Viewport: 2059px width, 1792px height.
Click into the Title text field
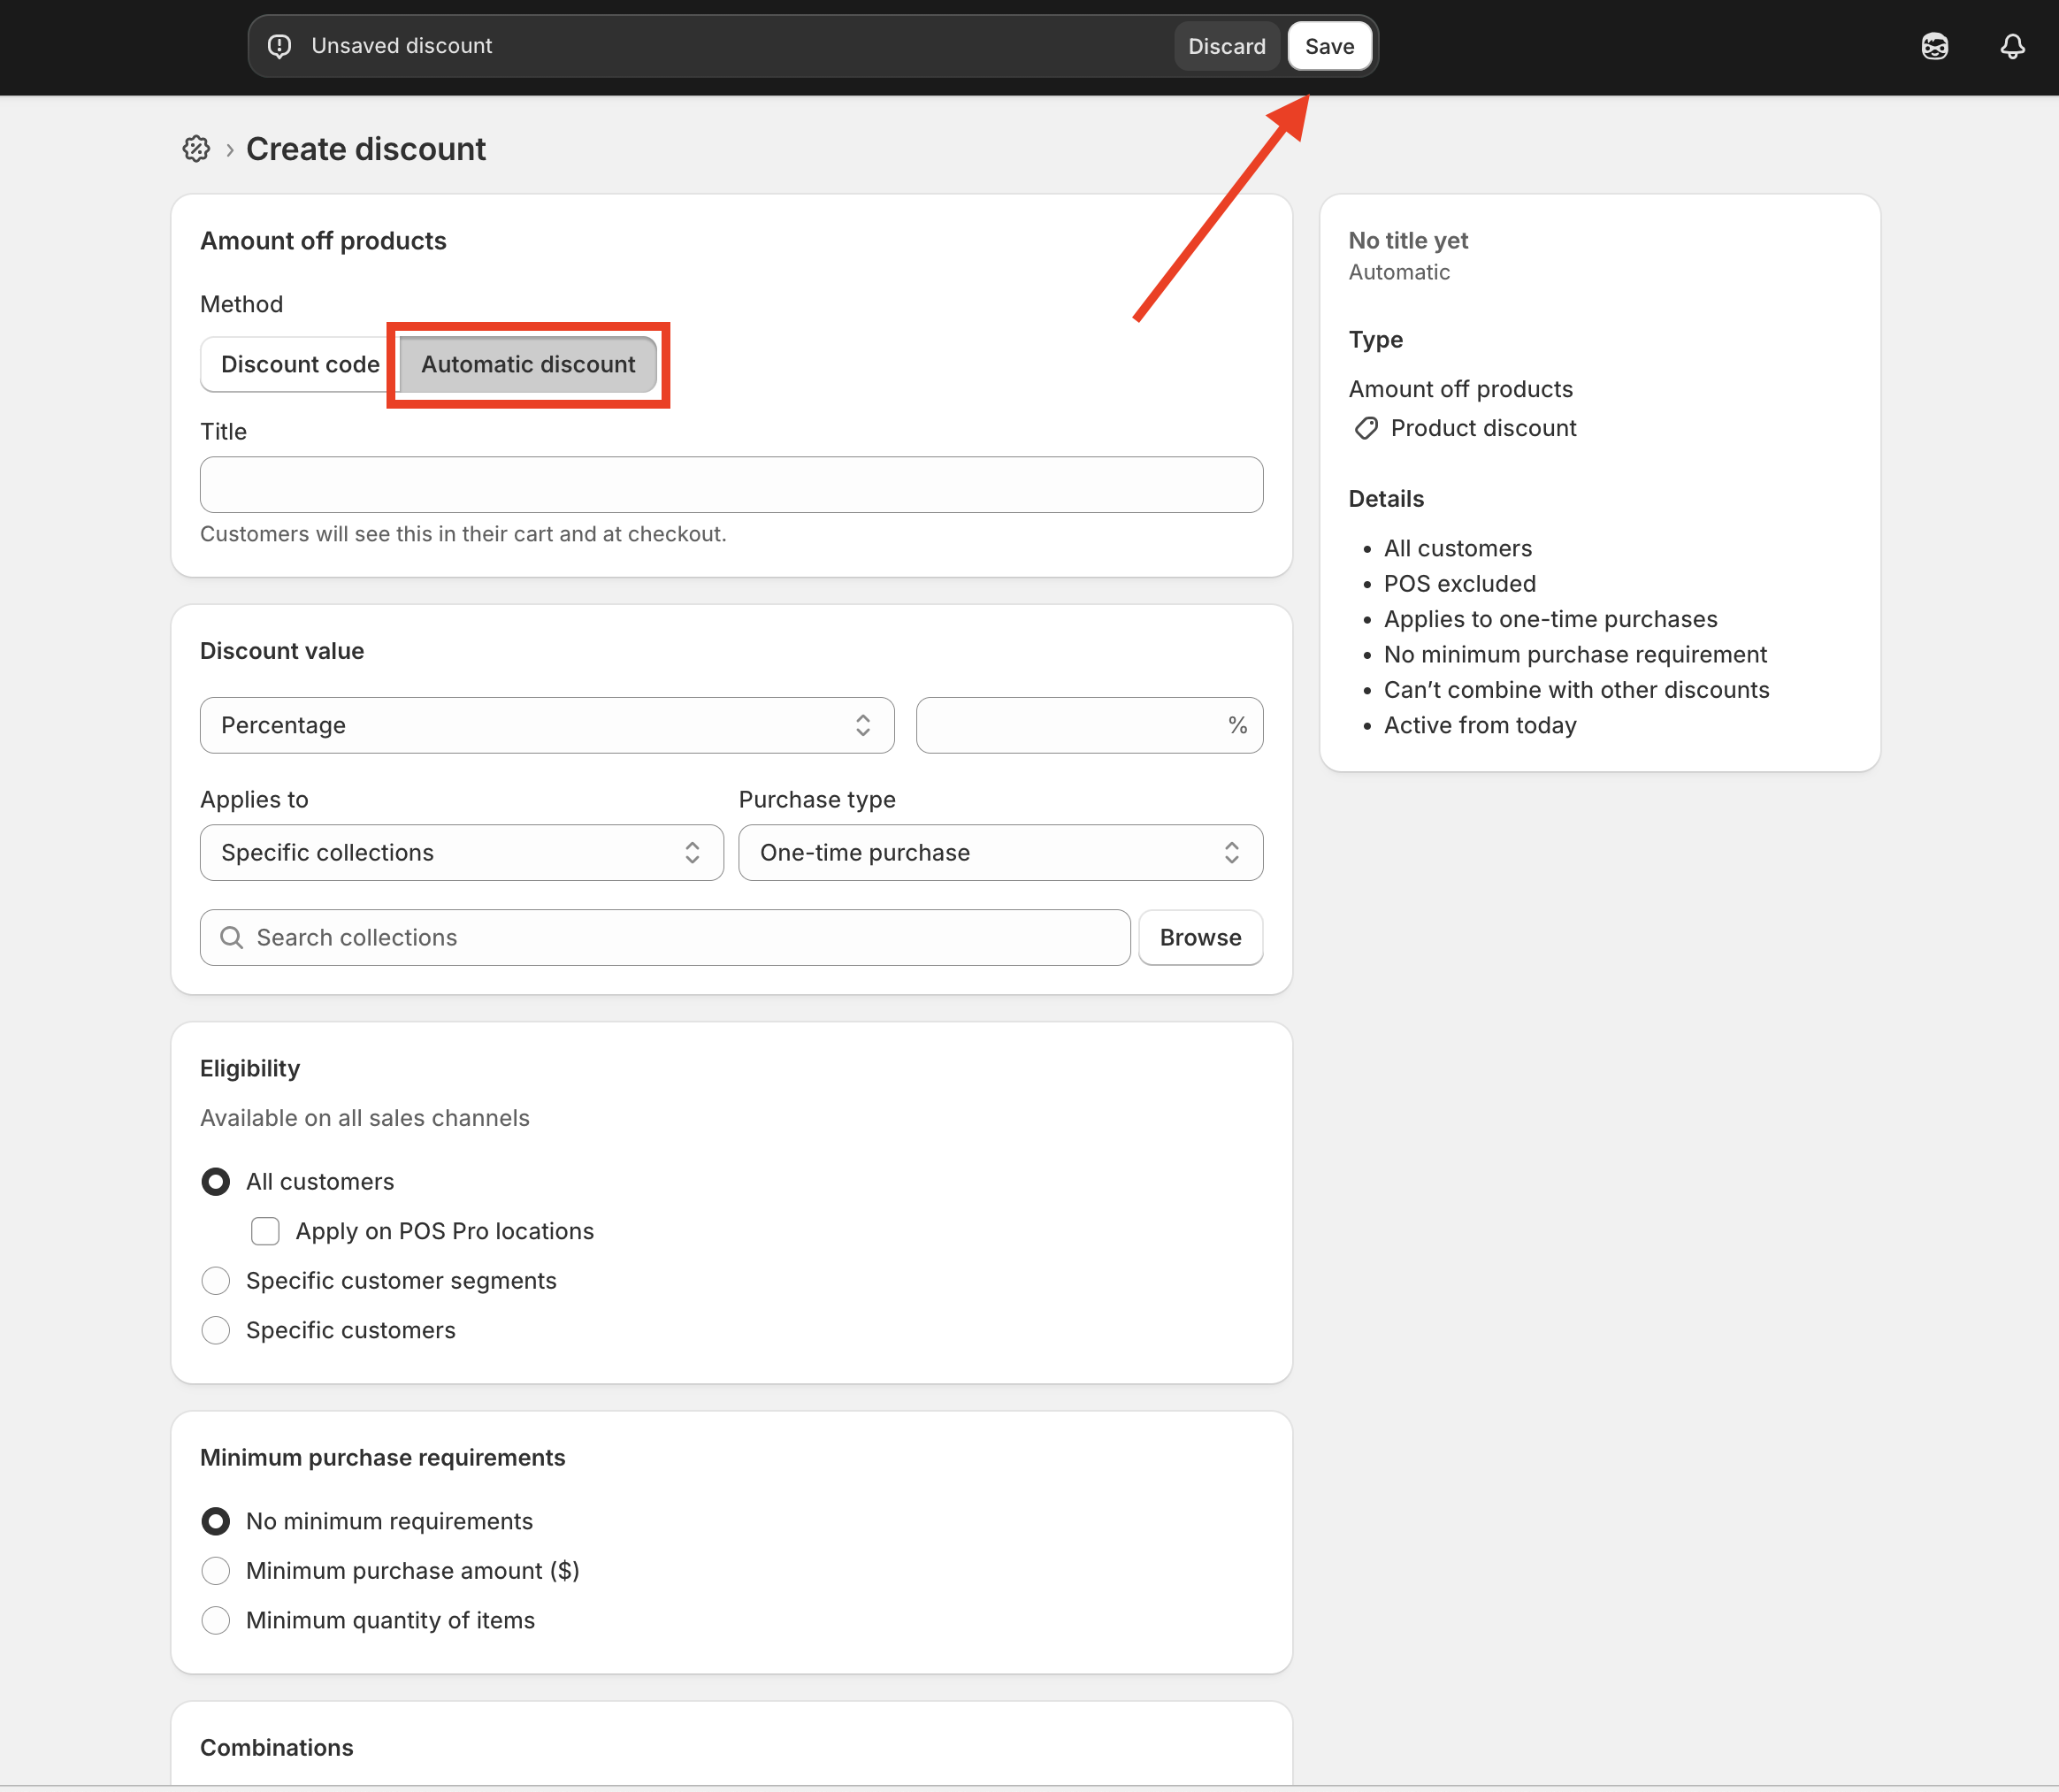tap(731, 485)
